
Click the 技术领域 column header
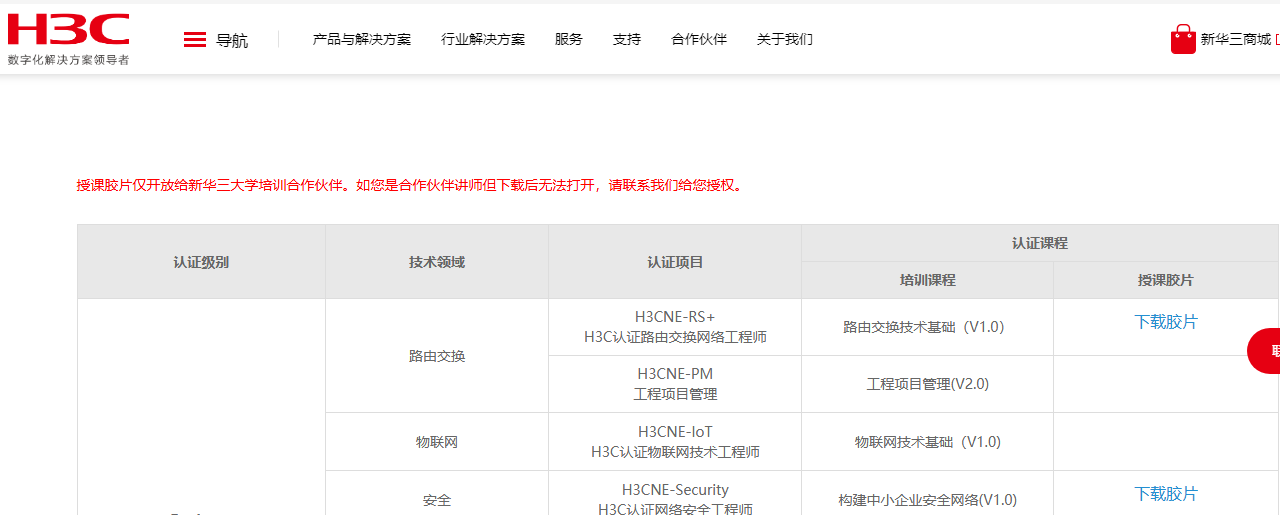coord(437,262)
